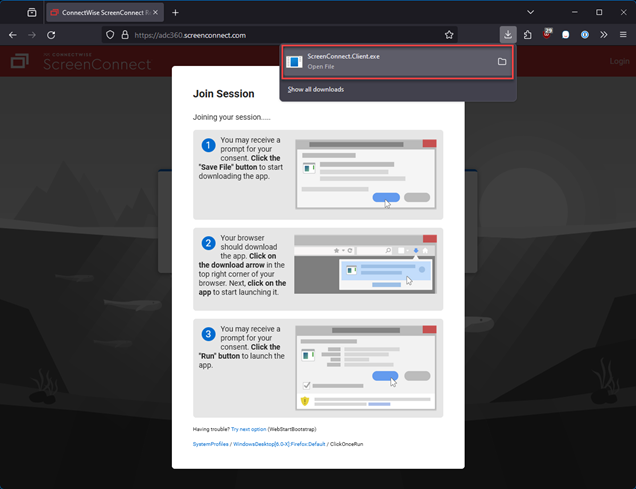Screen dimensions: 636x489
Task: Open Firefox View icon in tab strip
Action: point(32,13)
